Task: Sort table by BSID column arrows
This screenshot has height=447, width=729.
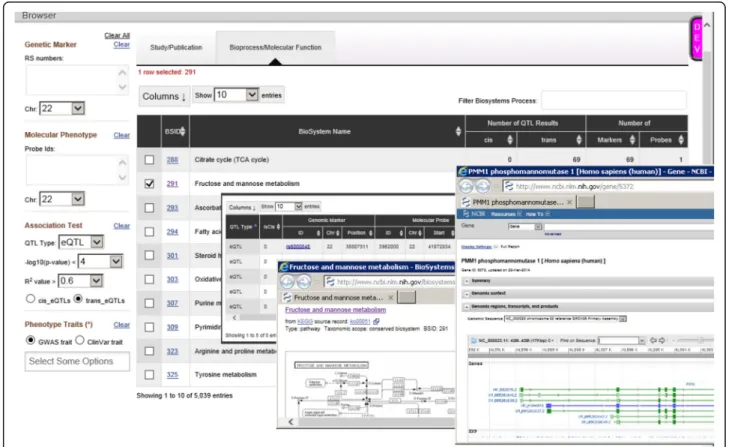Action: coord(183,132)
